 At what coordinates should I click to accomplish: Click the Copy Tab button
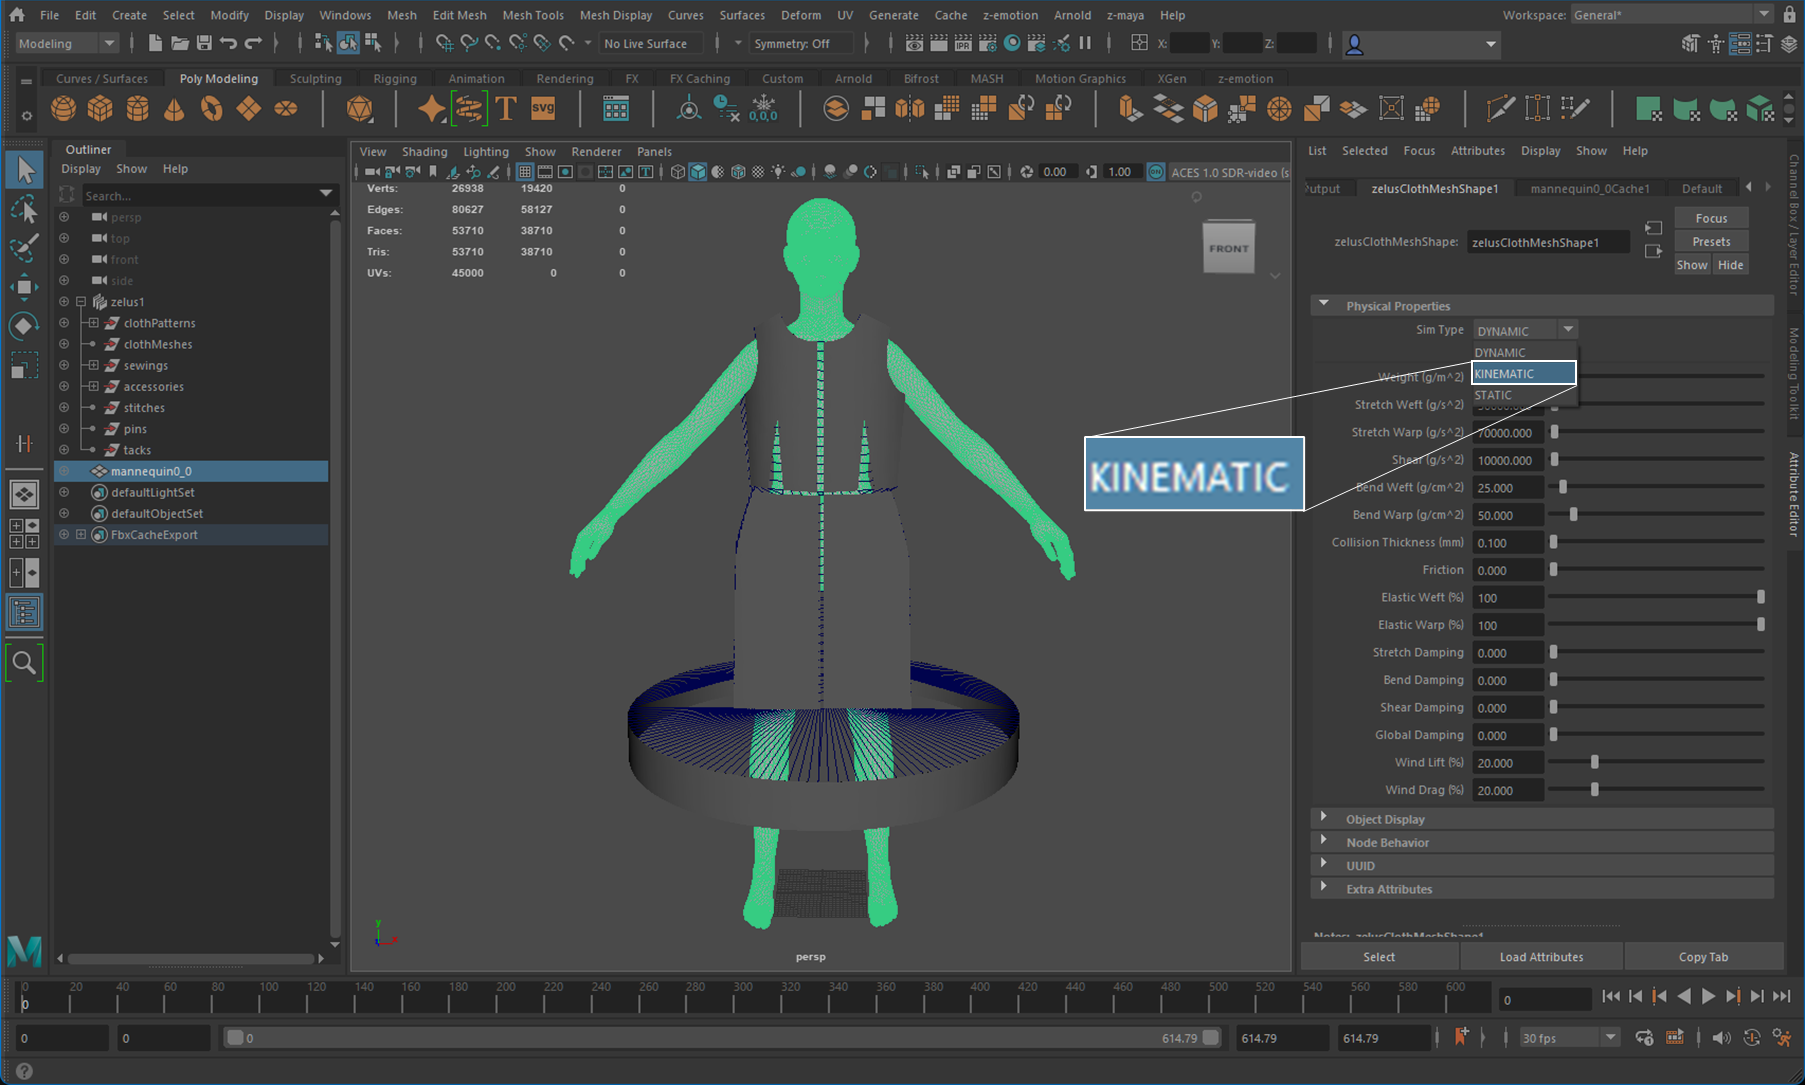tap(1703, 957)
